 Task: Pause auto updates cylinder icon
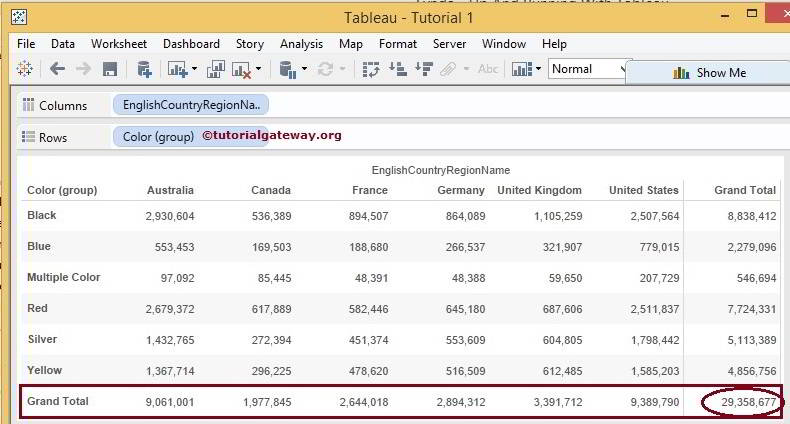[x=288, y=69]
